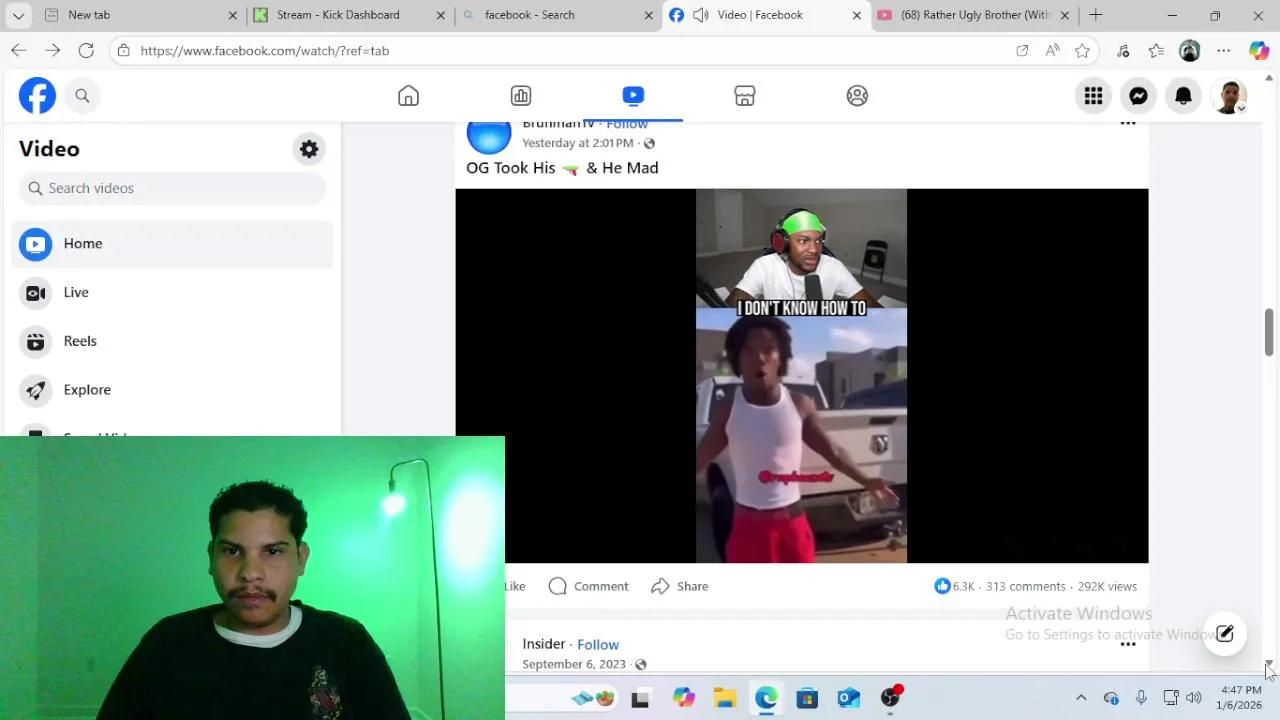Open Messenger chats icon
The image size is (1280, 720).
[x=1138, y=96]
